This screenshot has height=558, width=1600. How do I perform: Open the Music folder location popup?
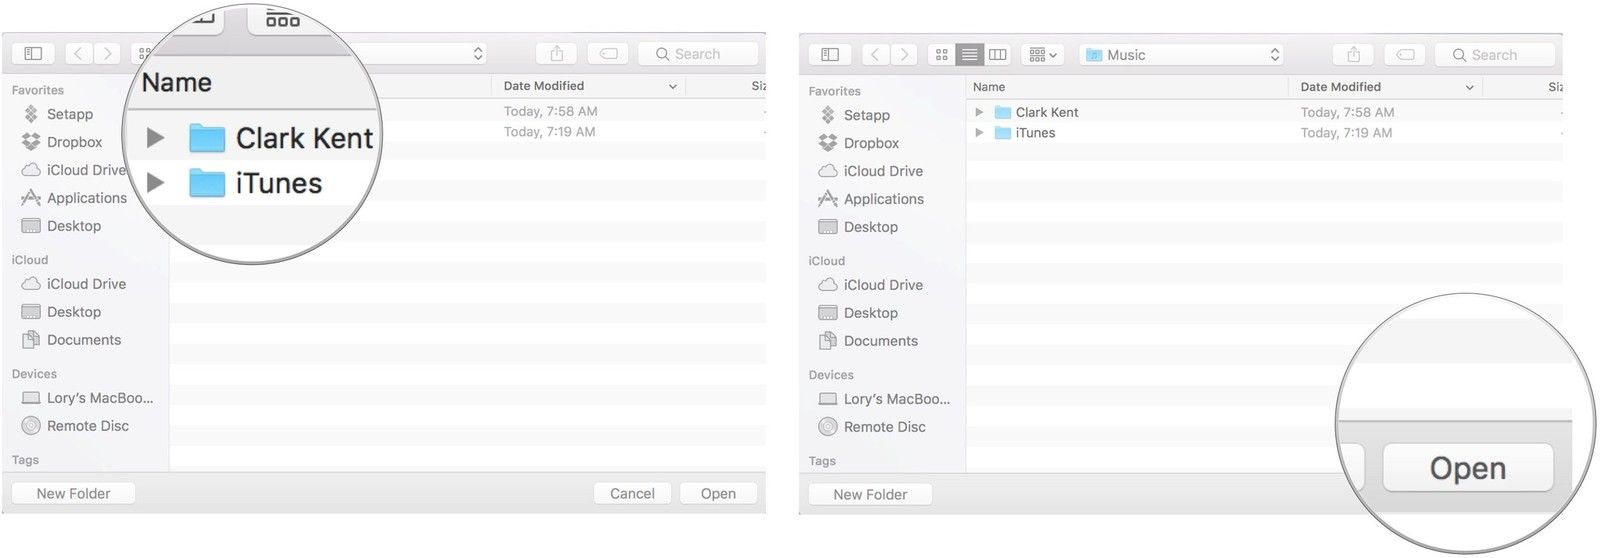[1182, 55]
